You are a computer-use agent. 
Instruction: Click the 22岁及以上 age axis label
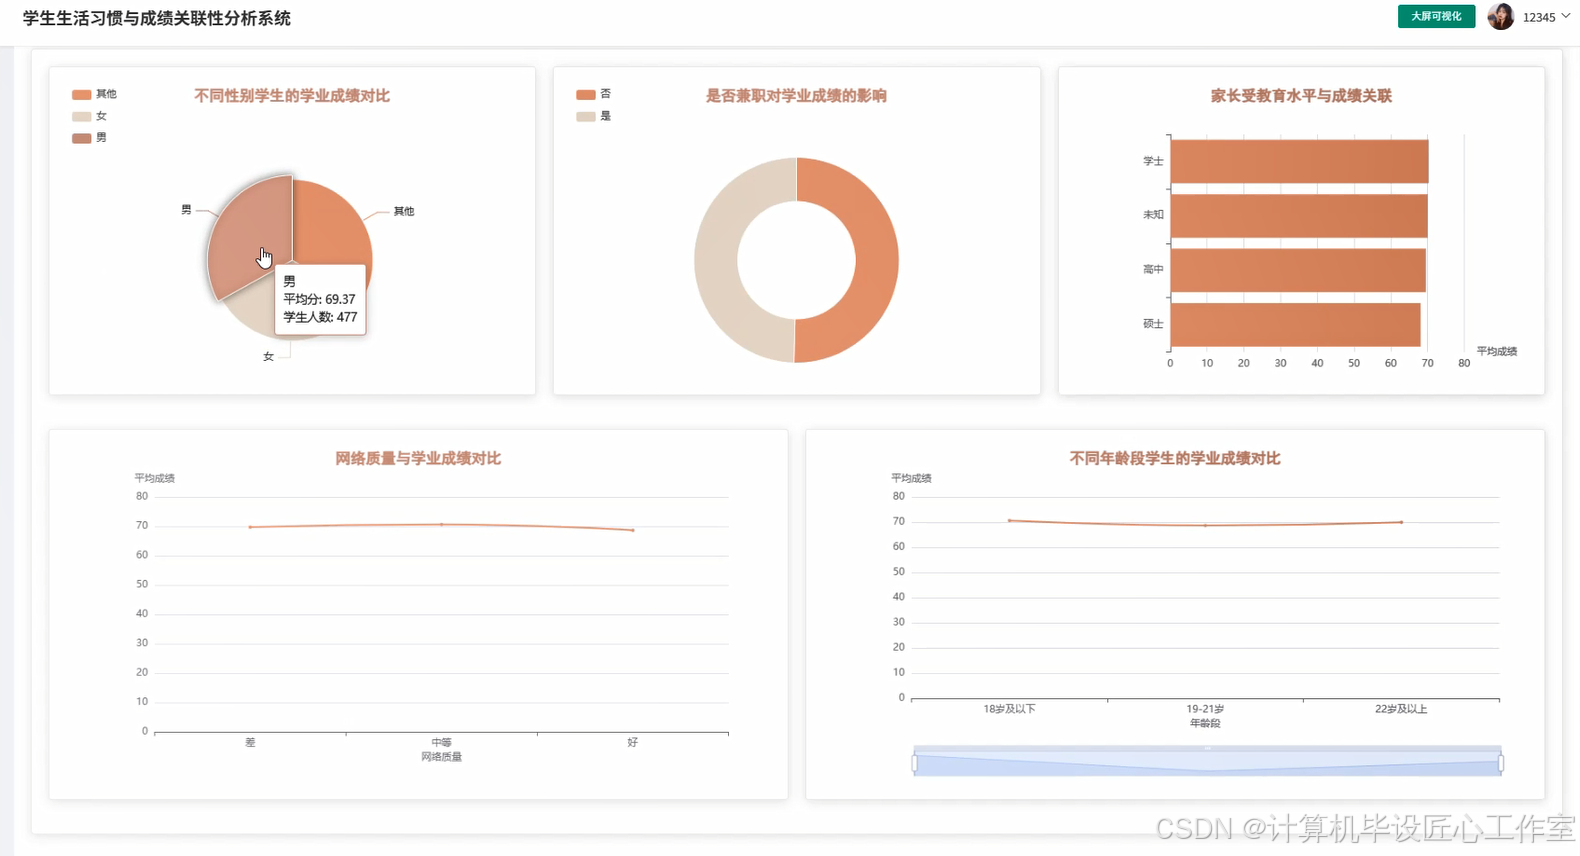pos(1401,709)
